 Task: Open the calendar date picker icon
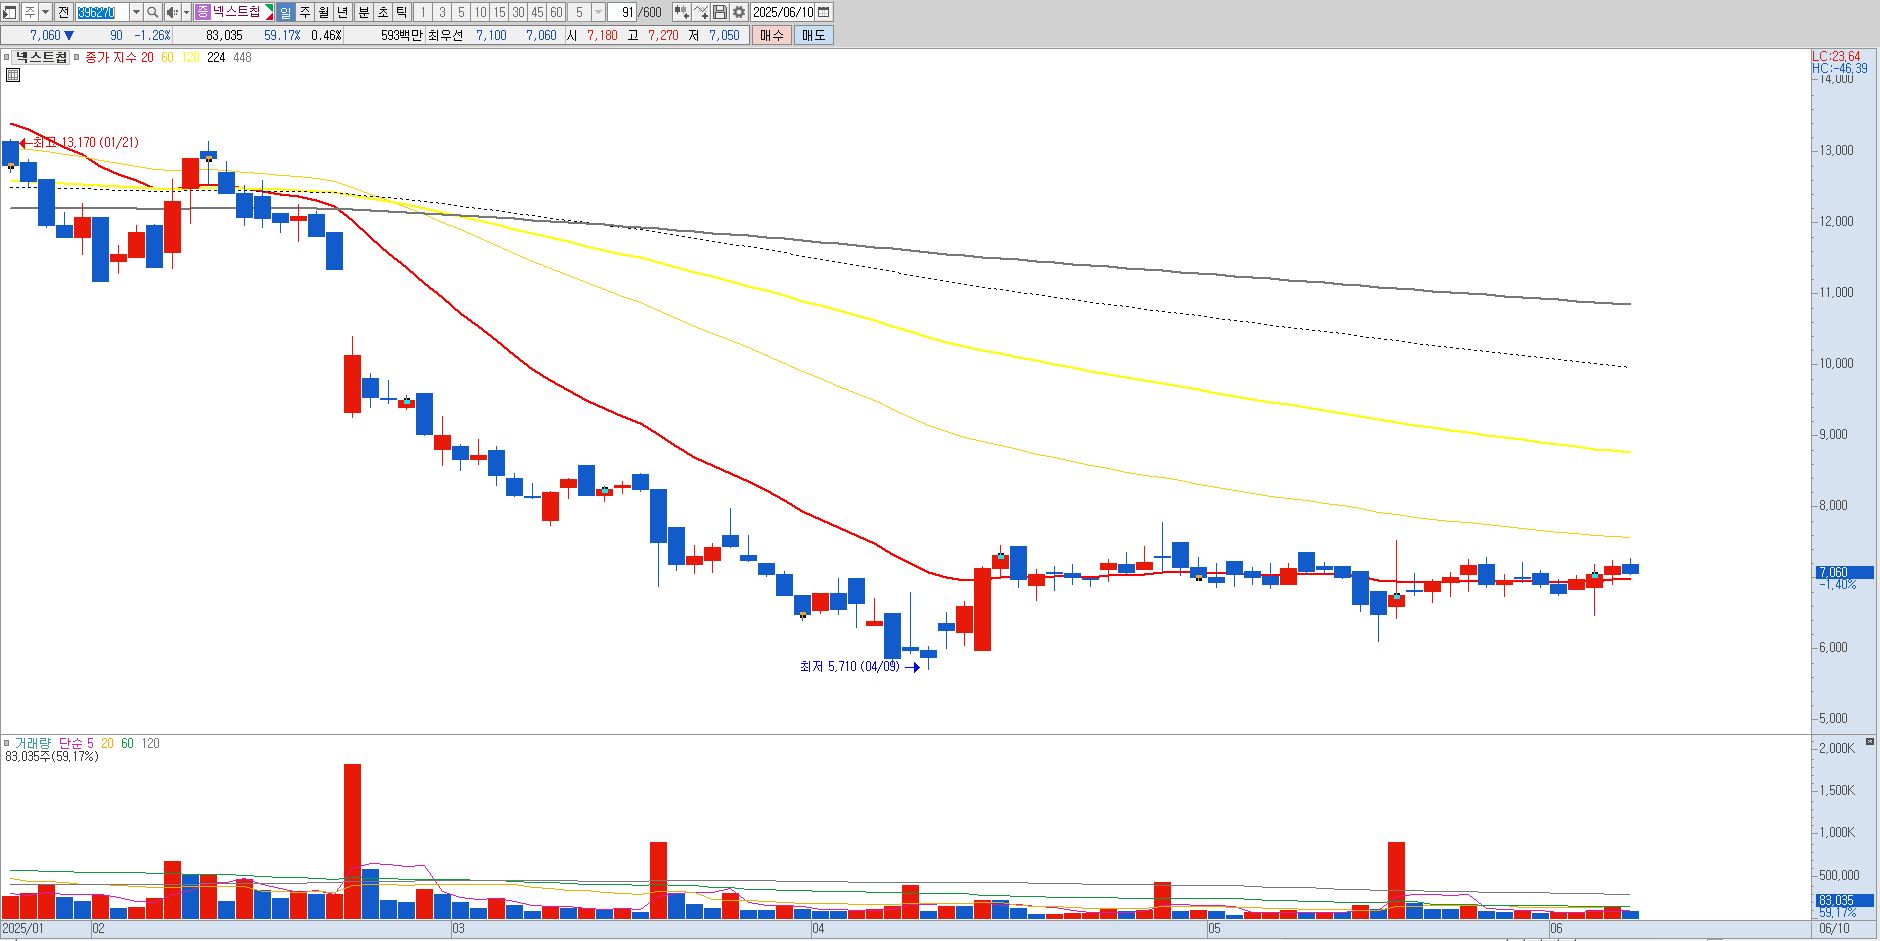tap(824, 12)
